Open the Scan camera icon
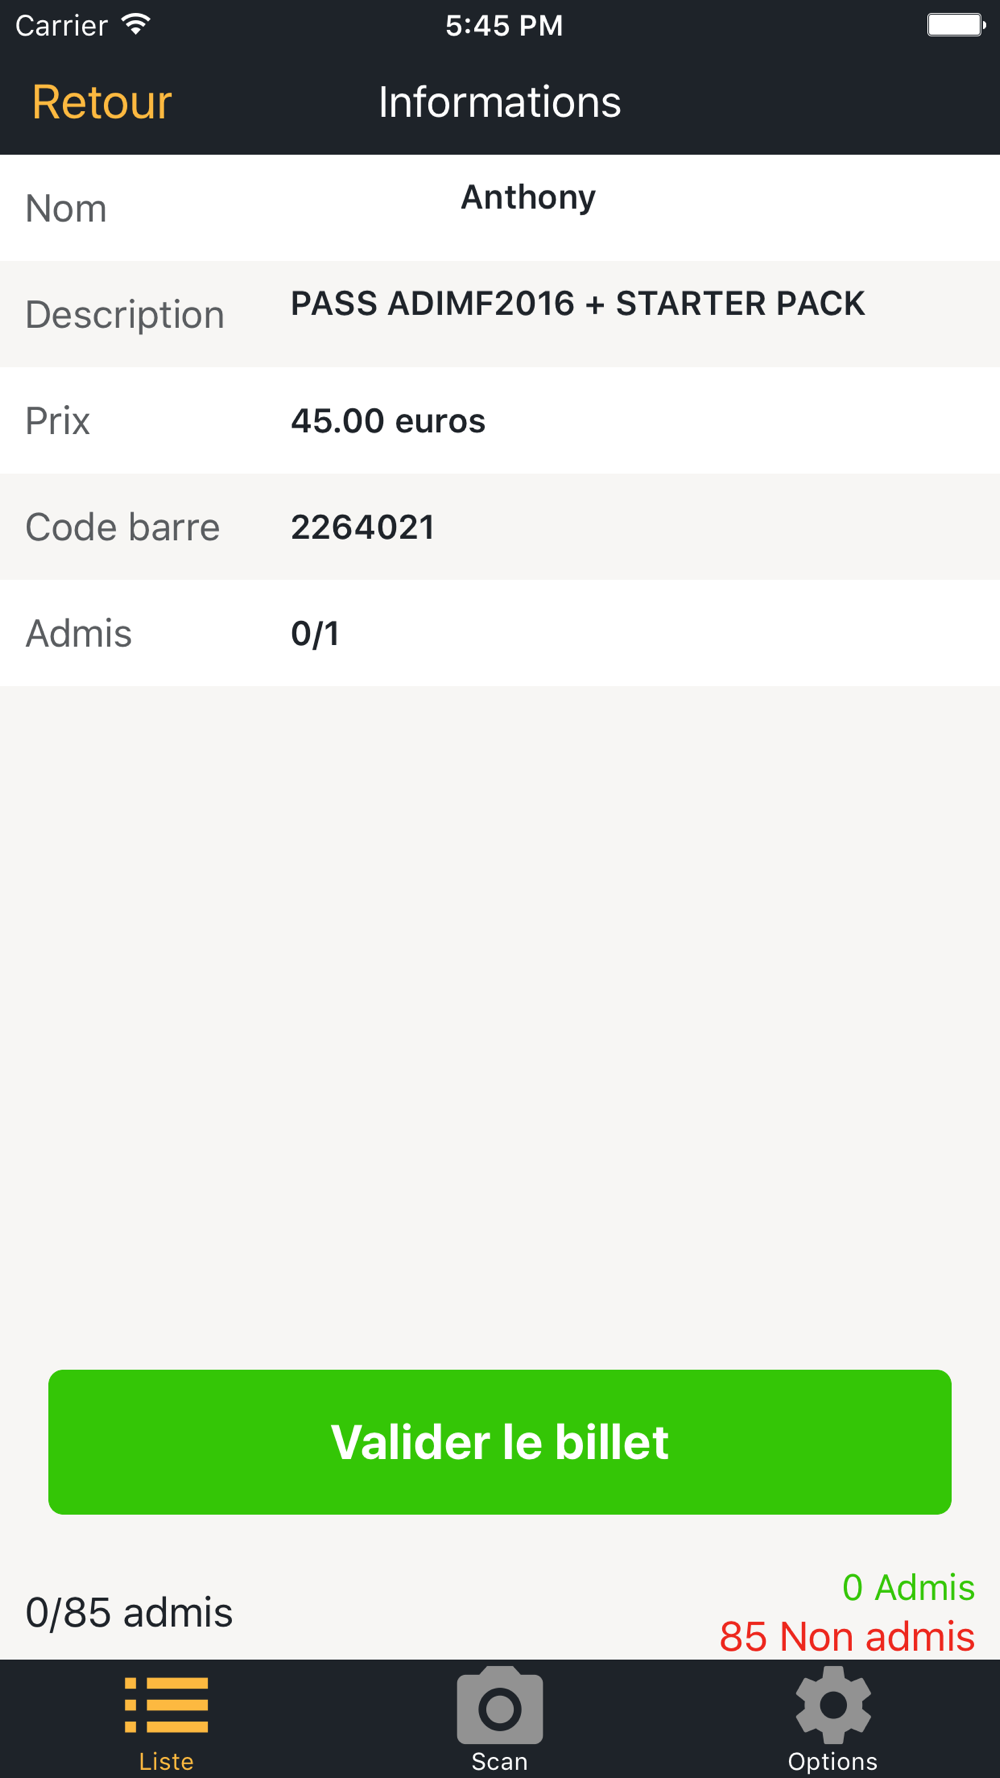The width and height of the screenshot is (1000, 1778). click(499, 1705)
